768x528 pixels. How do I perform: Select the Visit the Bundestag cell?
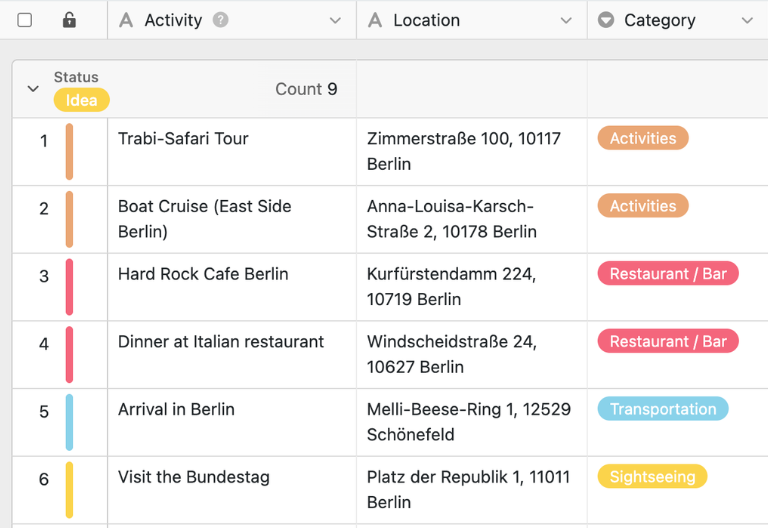pos(232,490)
